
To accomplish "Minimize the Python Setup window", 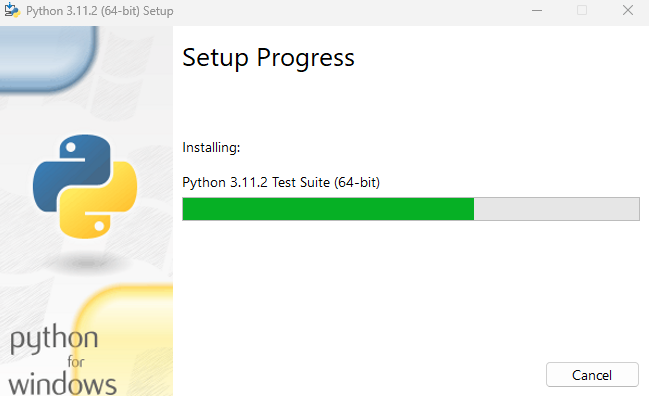I will [x=537, y=10].
